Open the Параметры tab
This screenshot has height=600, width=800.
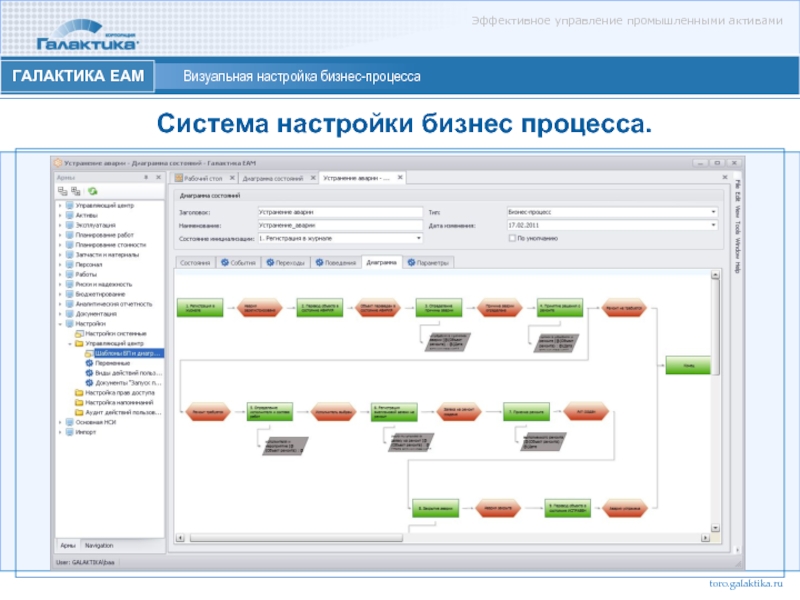(x=428, y=263)
